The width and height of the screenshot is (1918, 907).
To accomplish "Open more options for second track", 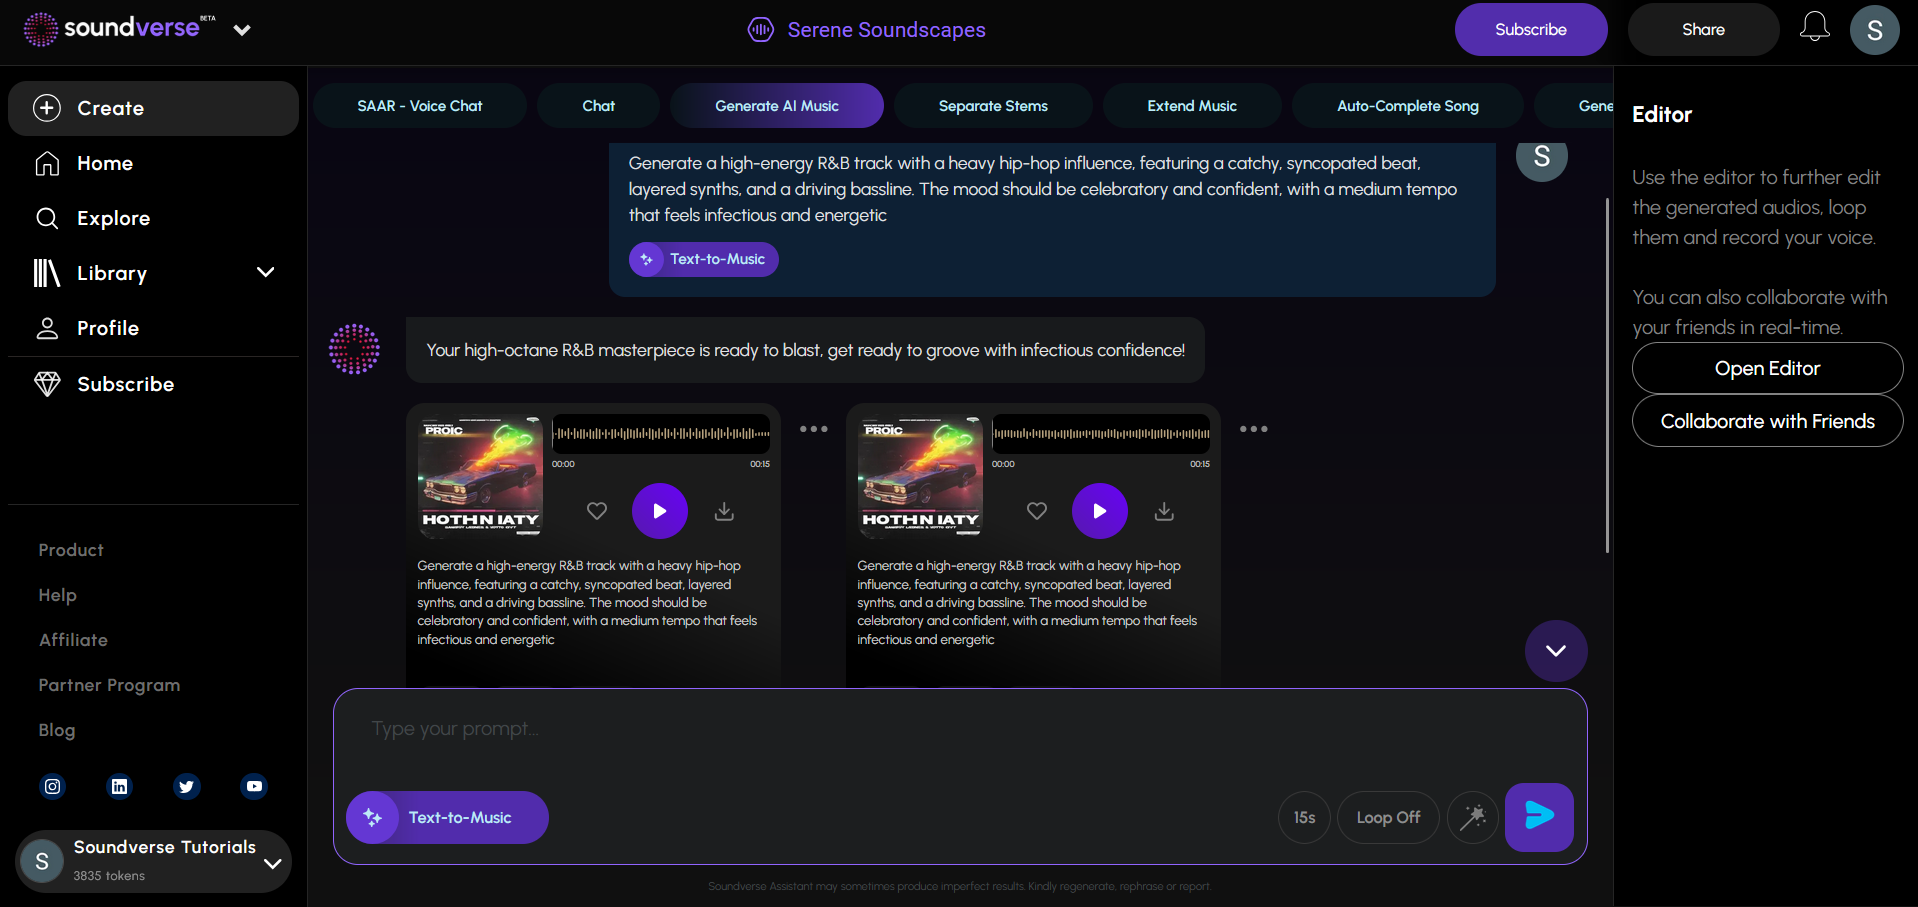I will click(x=1253, y=429).
